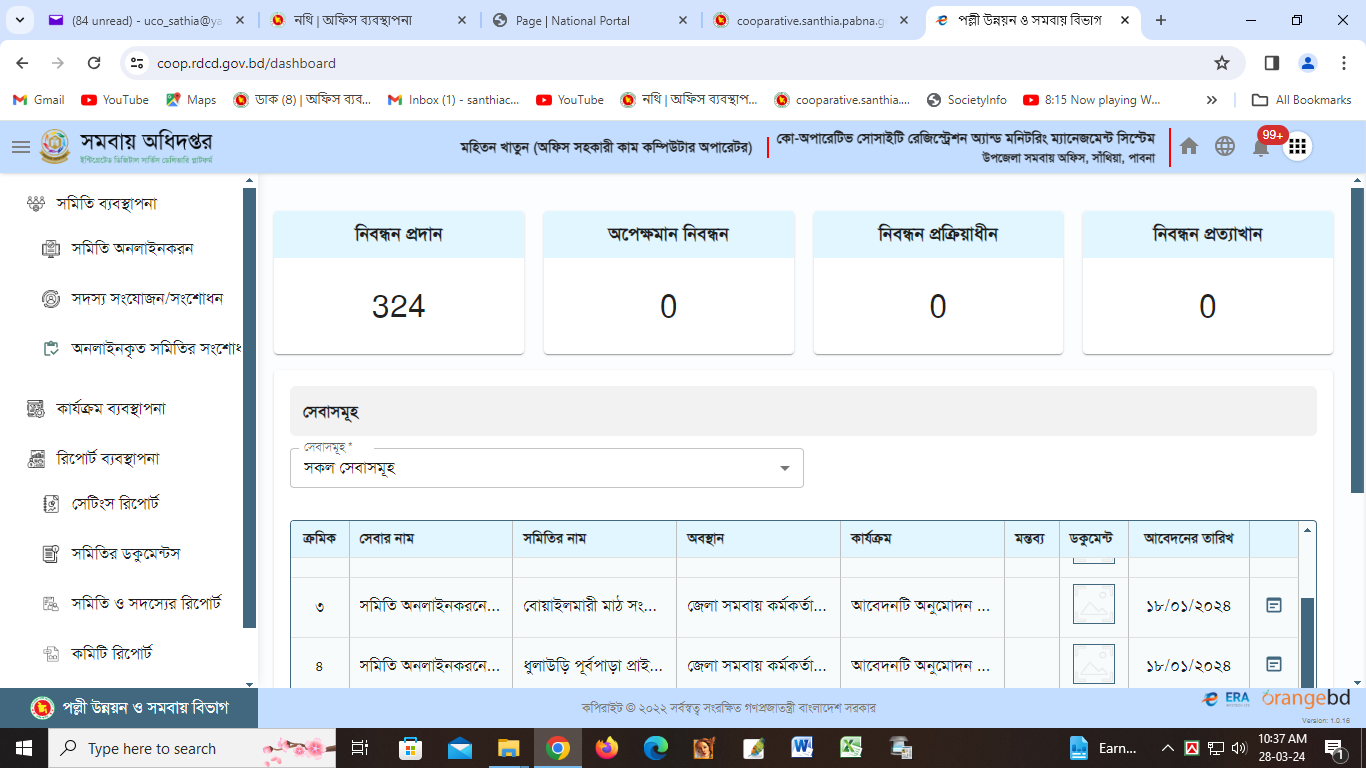Open the home icon in header
This screenshot has width=1366, height=768.
point(1189,146)
